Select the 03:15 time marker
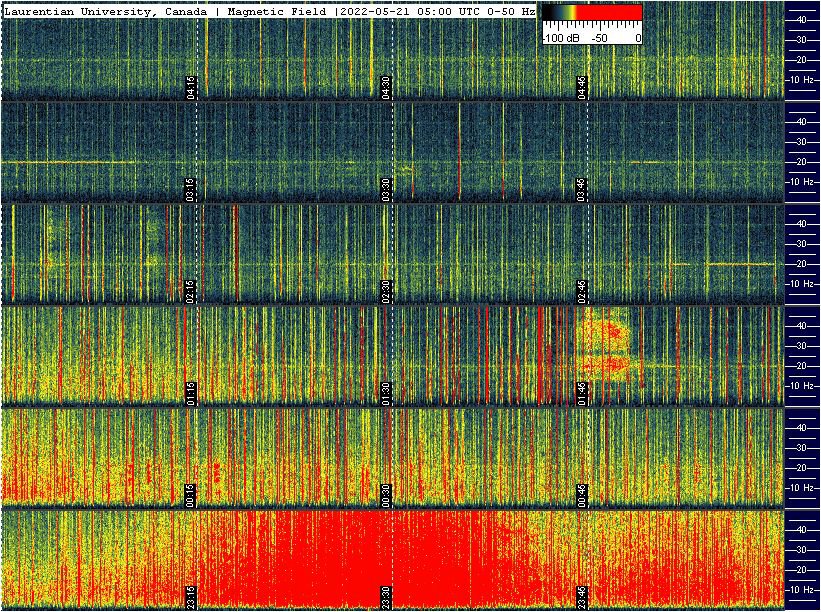 pyautogui.click(x=190, y=188)
